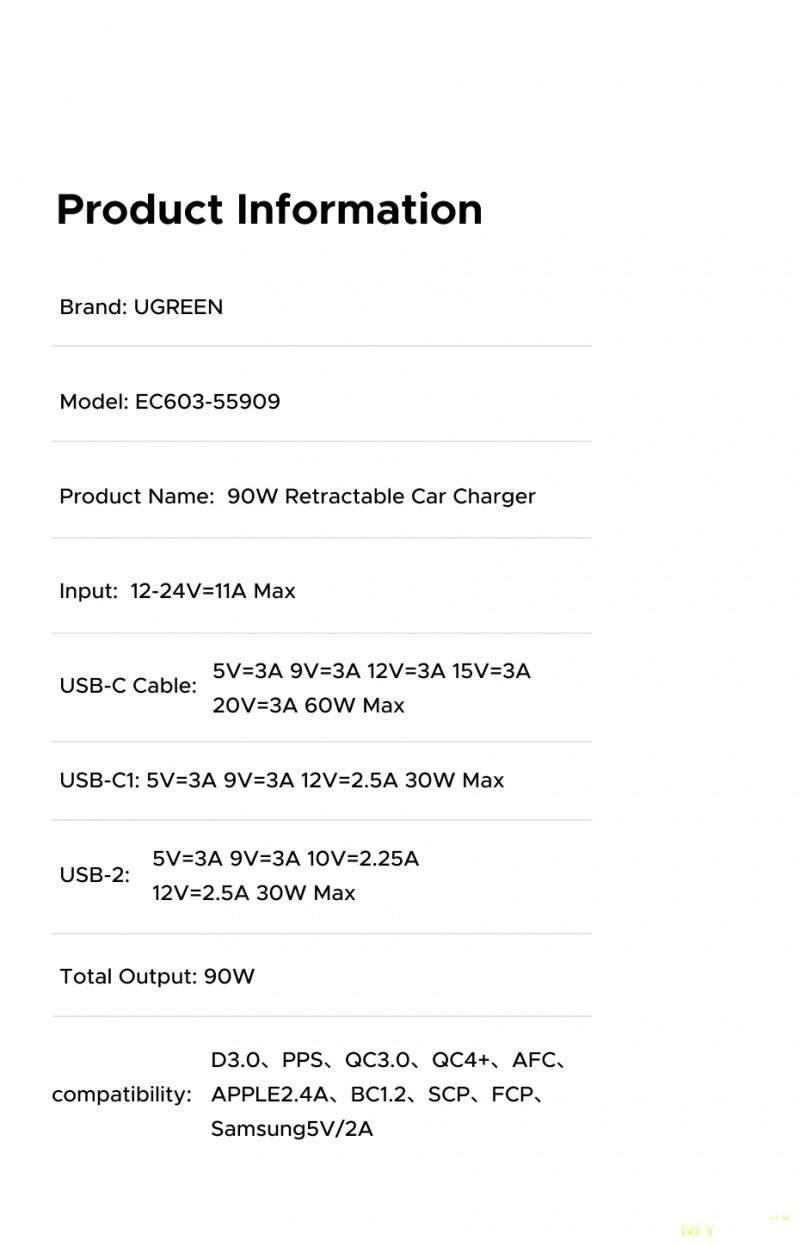Click the Product Name: label

136,496
